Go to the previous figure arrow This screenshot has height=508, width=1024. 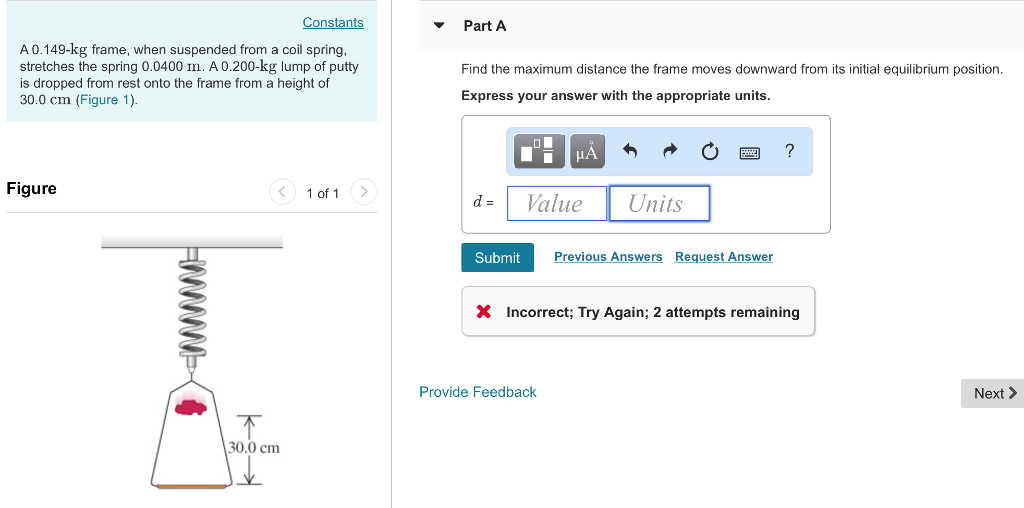pos(282,192)
